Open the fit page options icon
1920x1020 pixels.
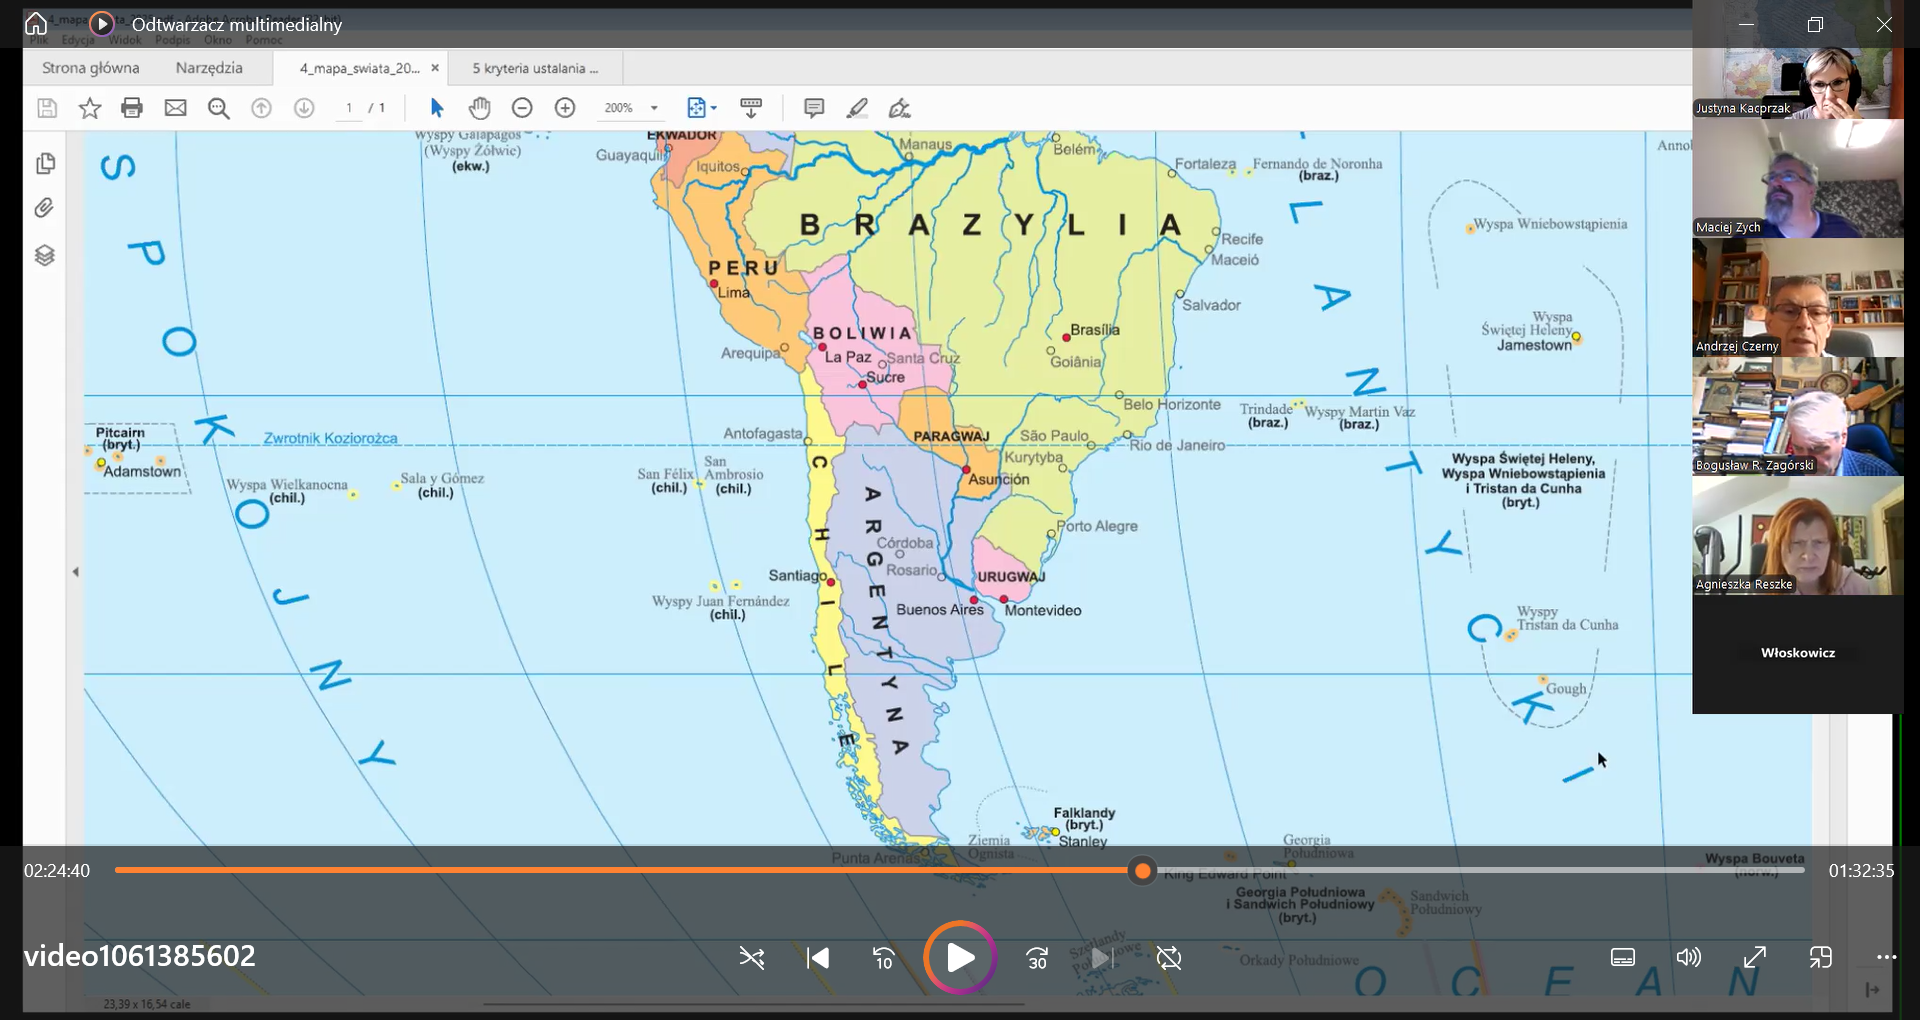coord(702,108)
